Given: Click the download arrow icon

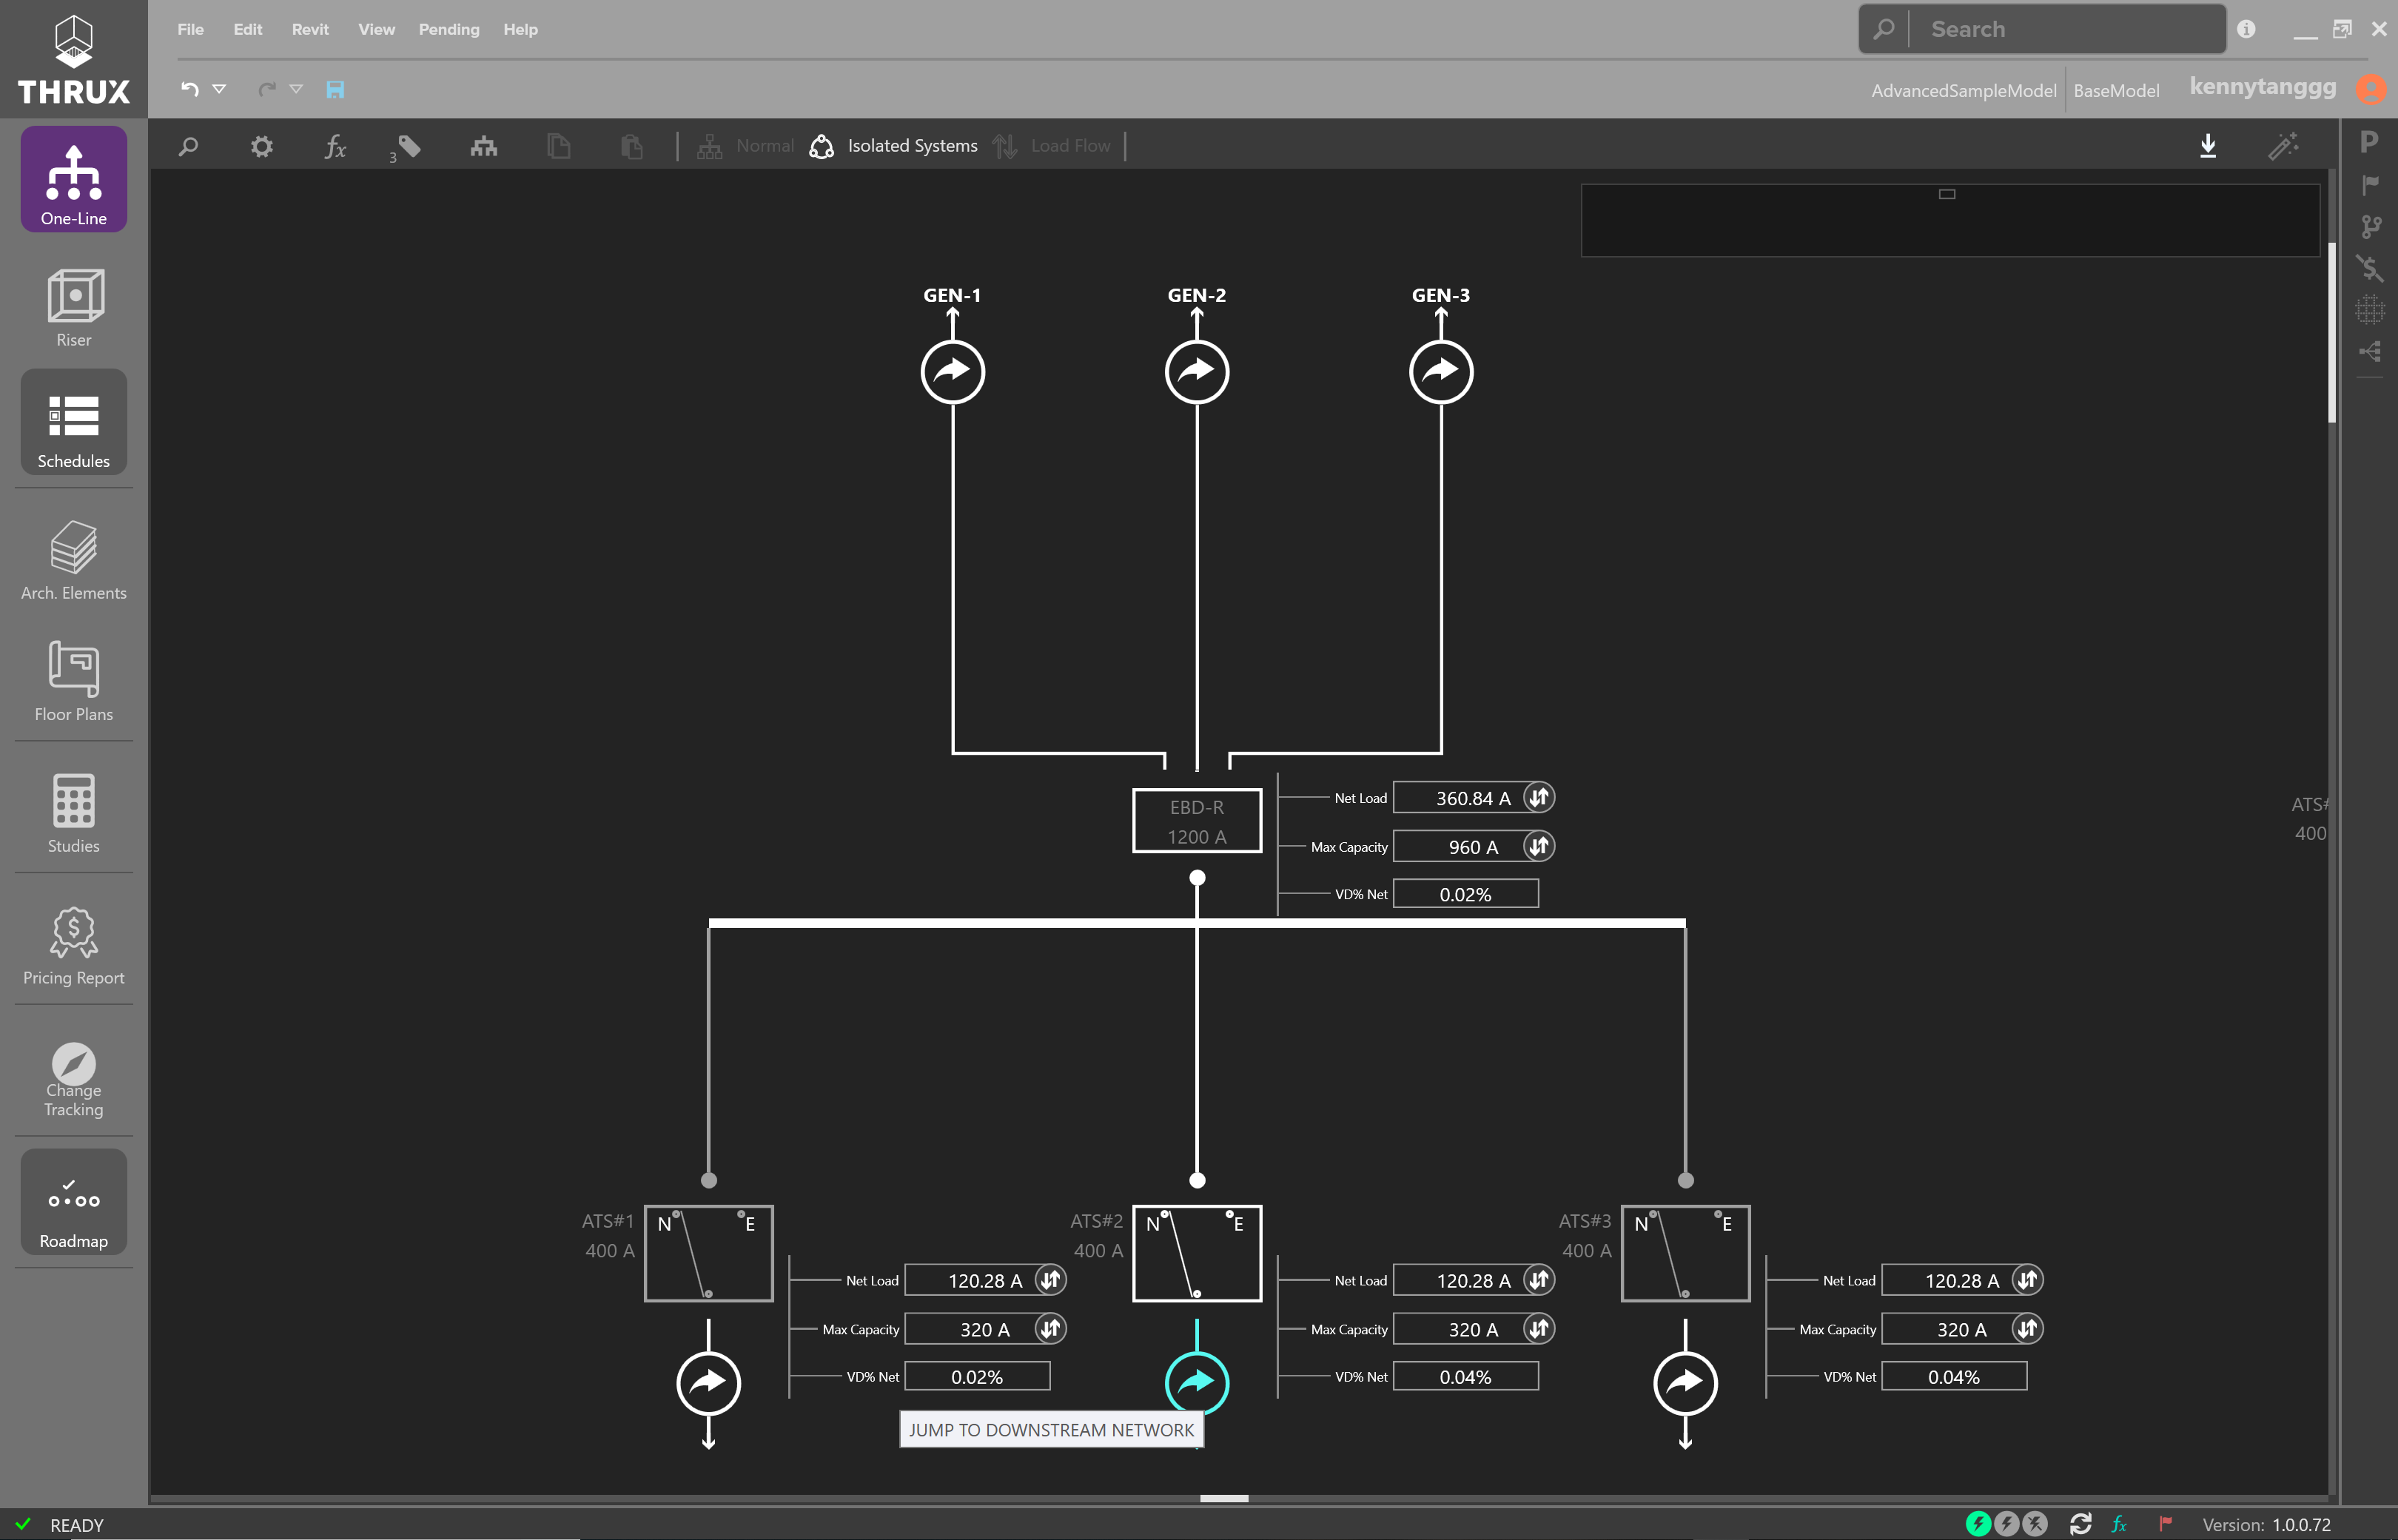Looking at the screenshot, I should tap(2208, 146).
